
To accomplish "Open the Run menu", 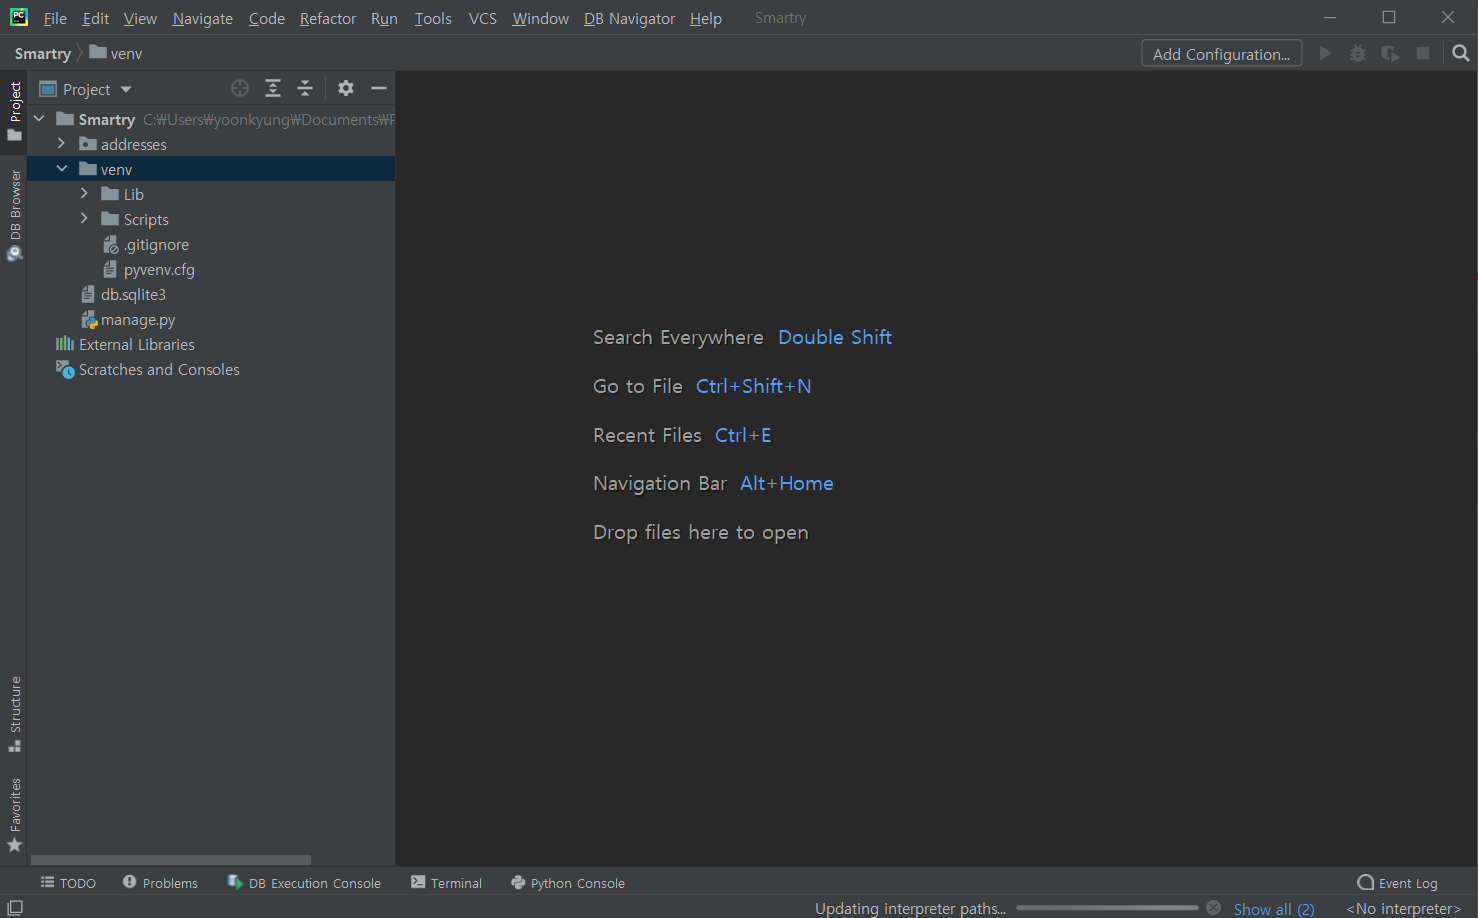I will point(384,18).
